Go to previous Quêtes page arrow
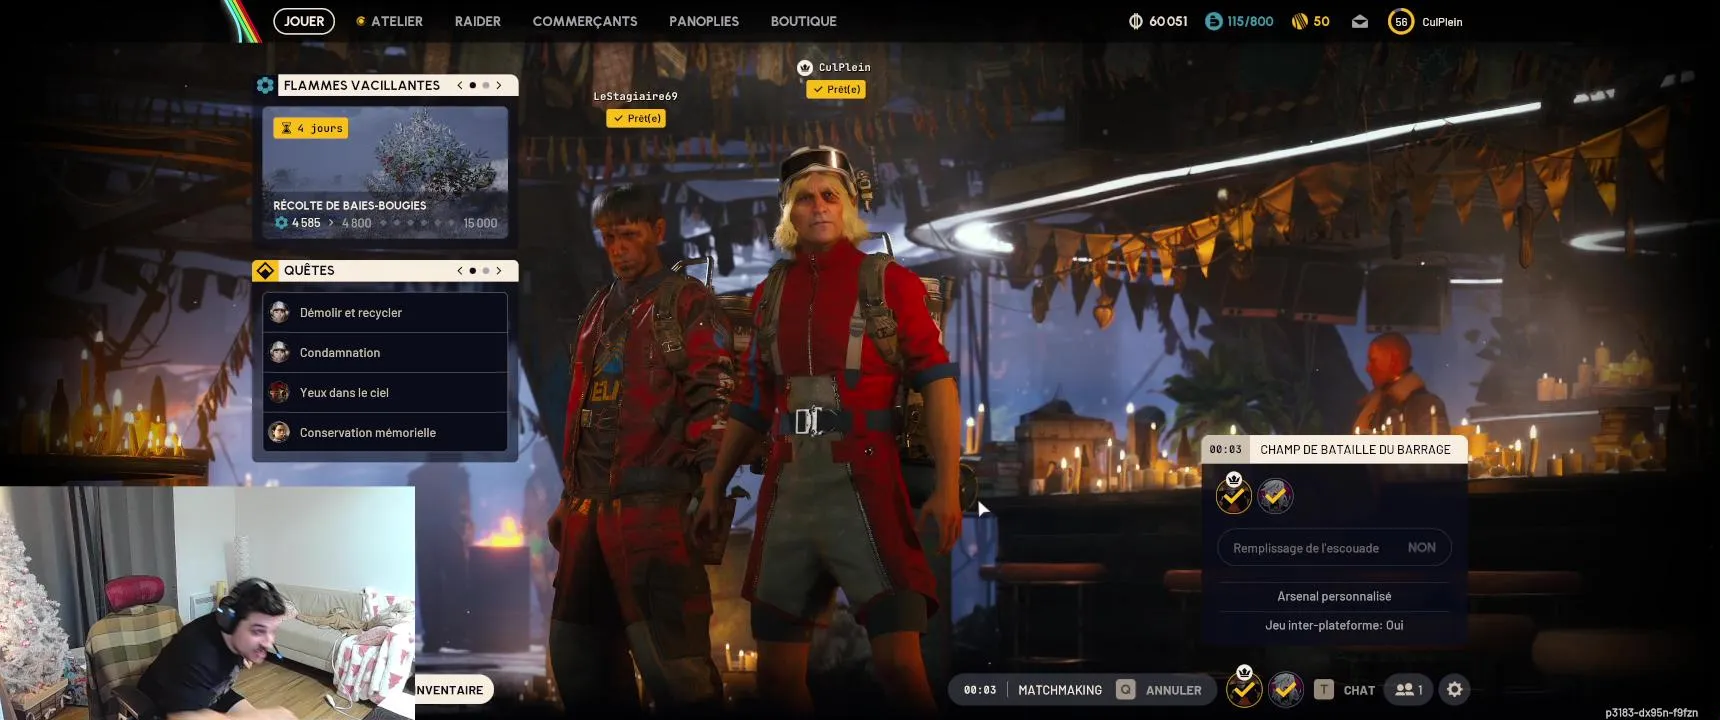This screenshot has width=1720, height=720. (460, 270)
